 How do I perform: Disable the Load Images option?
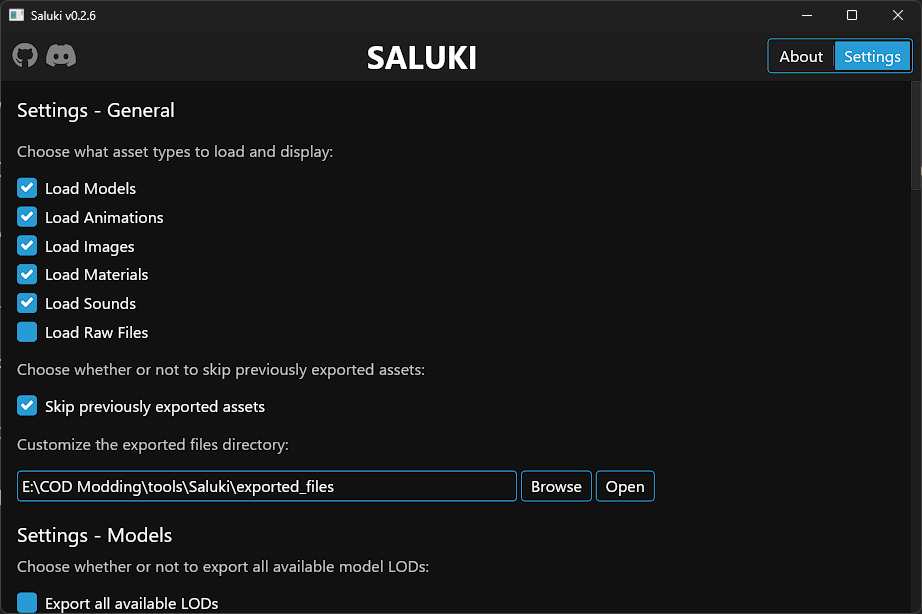(x=27, y=246)
